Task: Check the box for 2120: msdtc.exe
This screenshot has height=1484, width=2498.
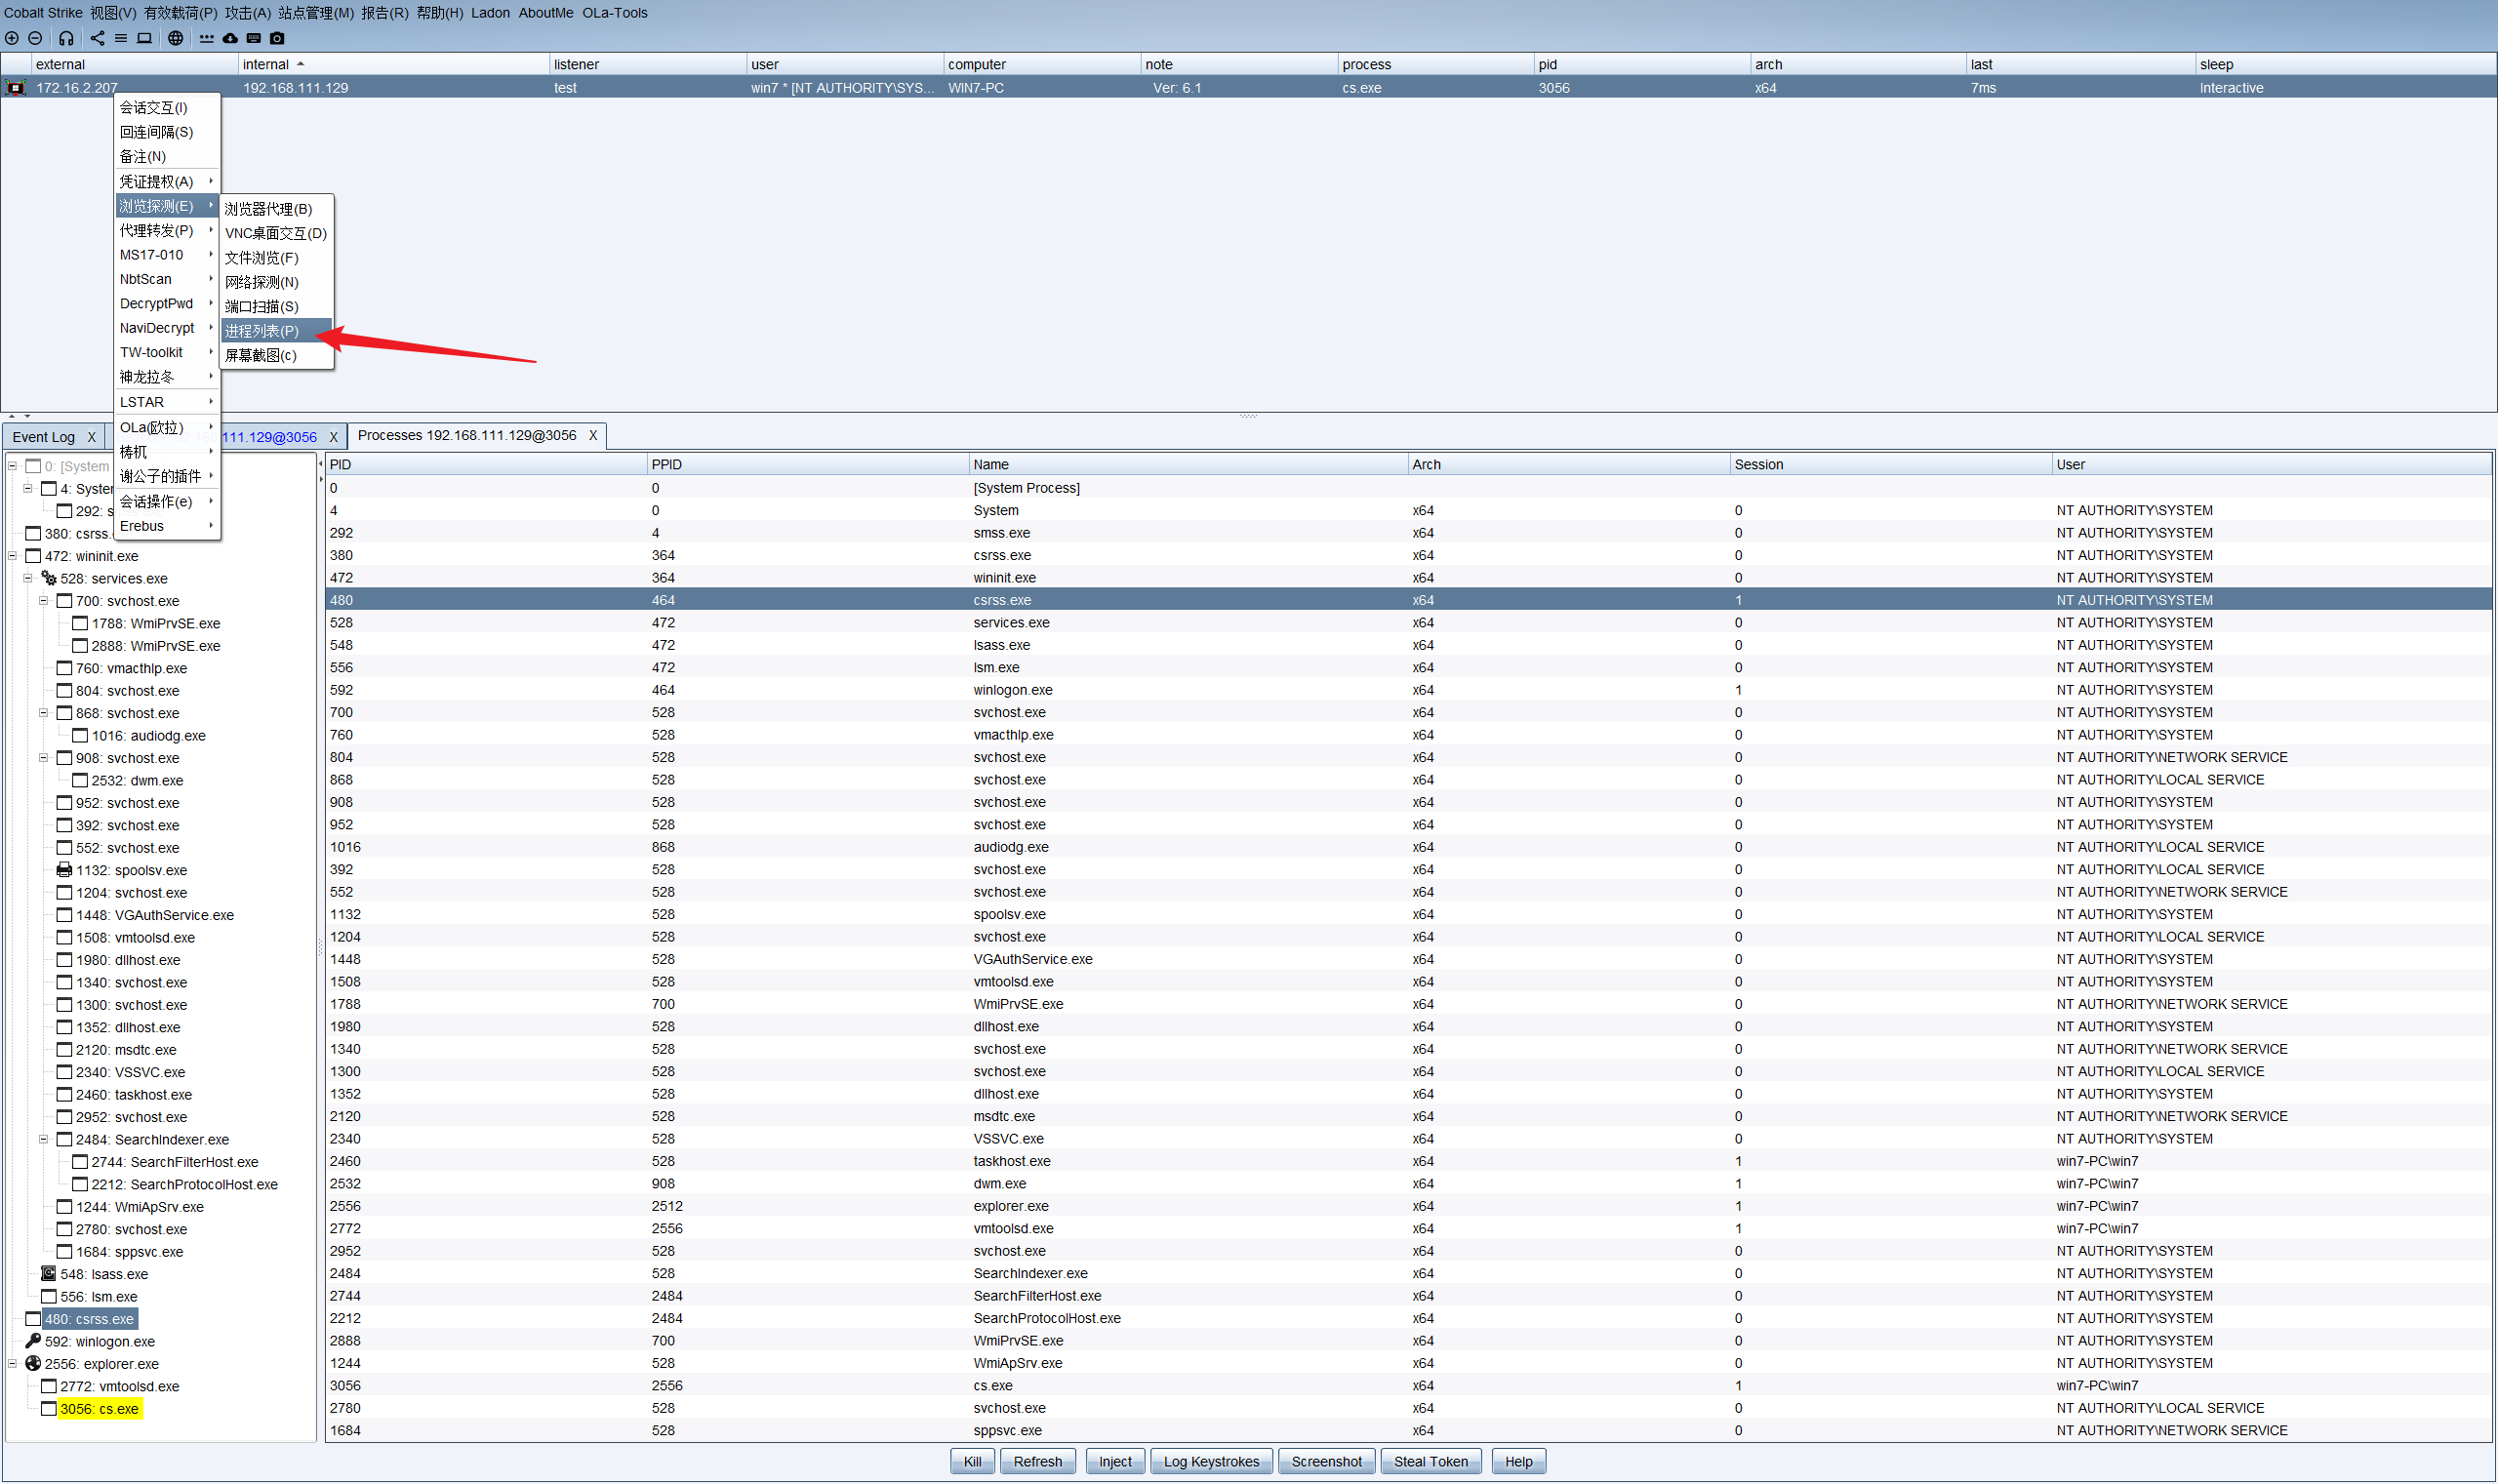Action: 64,1050
